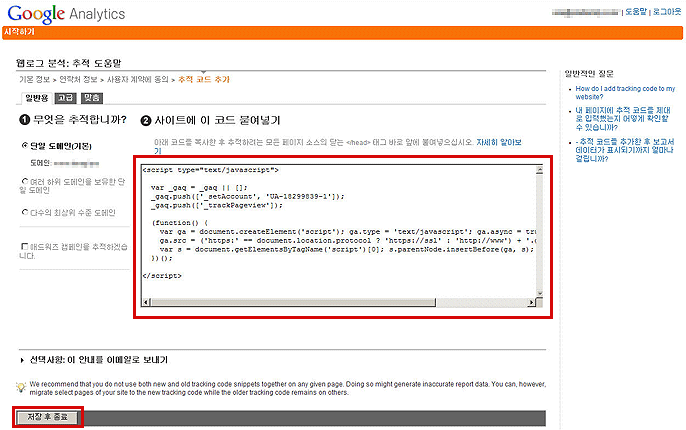Click the horizontal scroll left arrow

click(146, 302)
